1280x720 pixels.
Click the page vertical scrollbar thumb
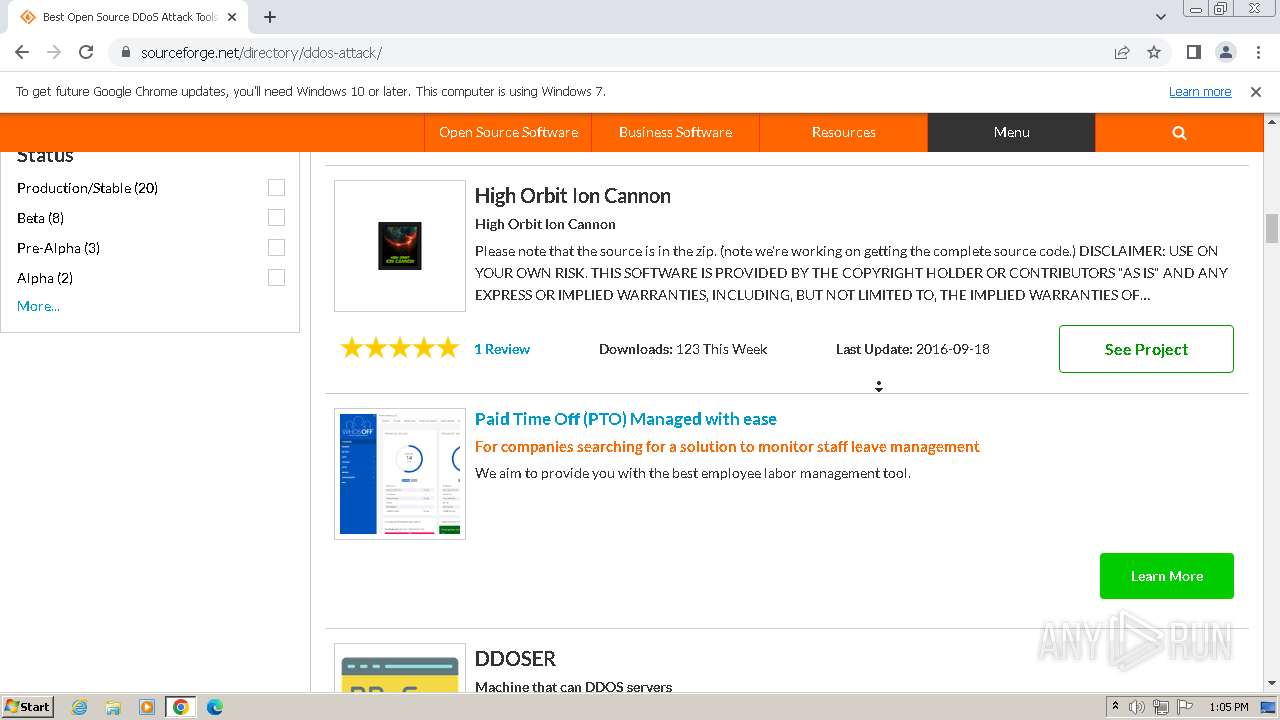(1272, 228)
